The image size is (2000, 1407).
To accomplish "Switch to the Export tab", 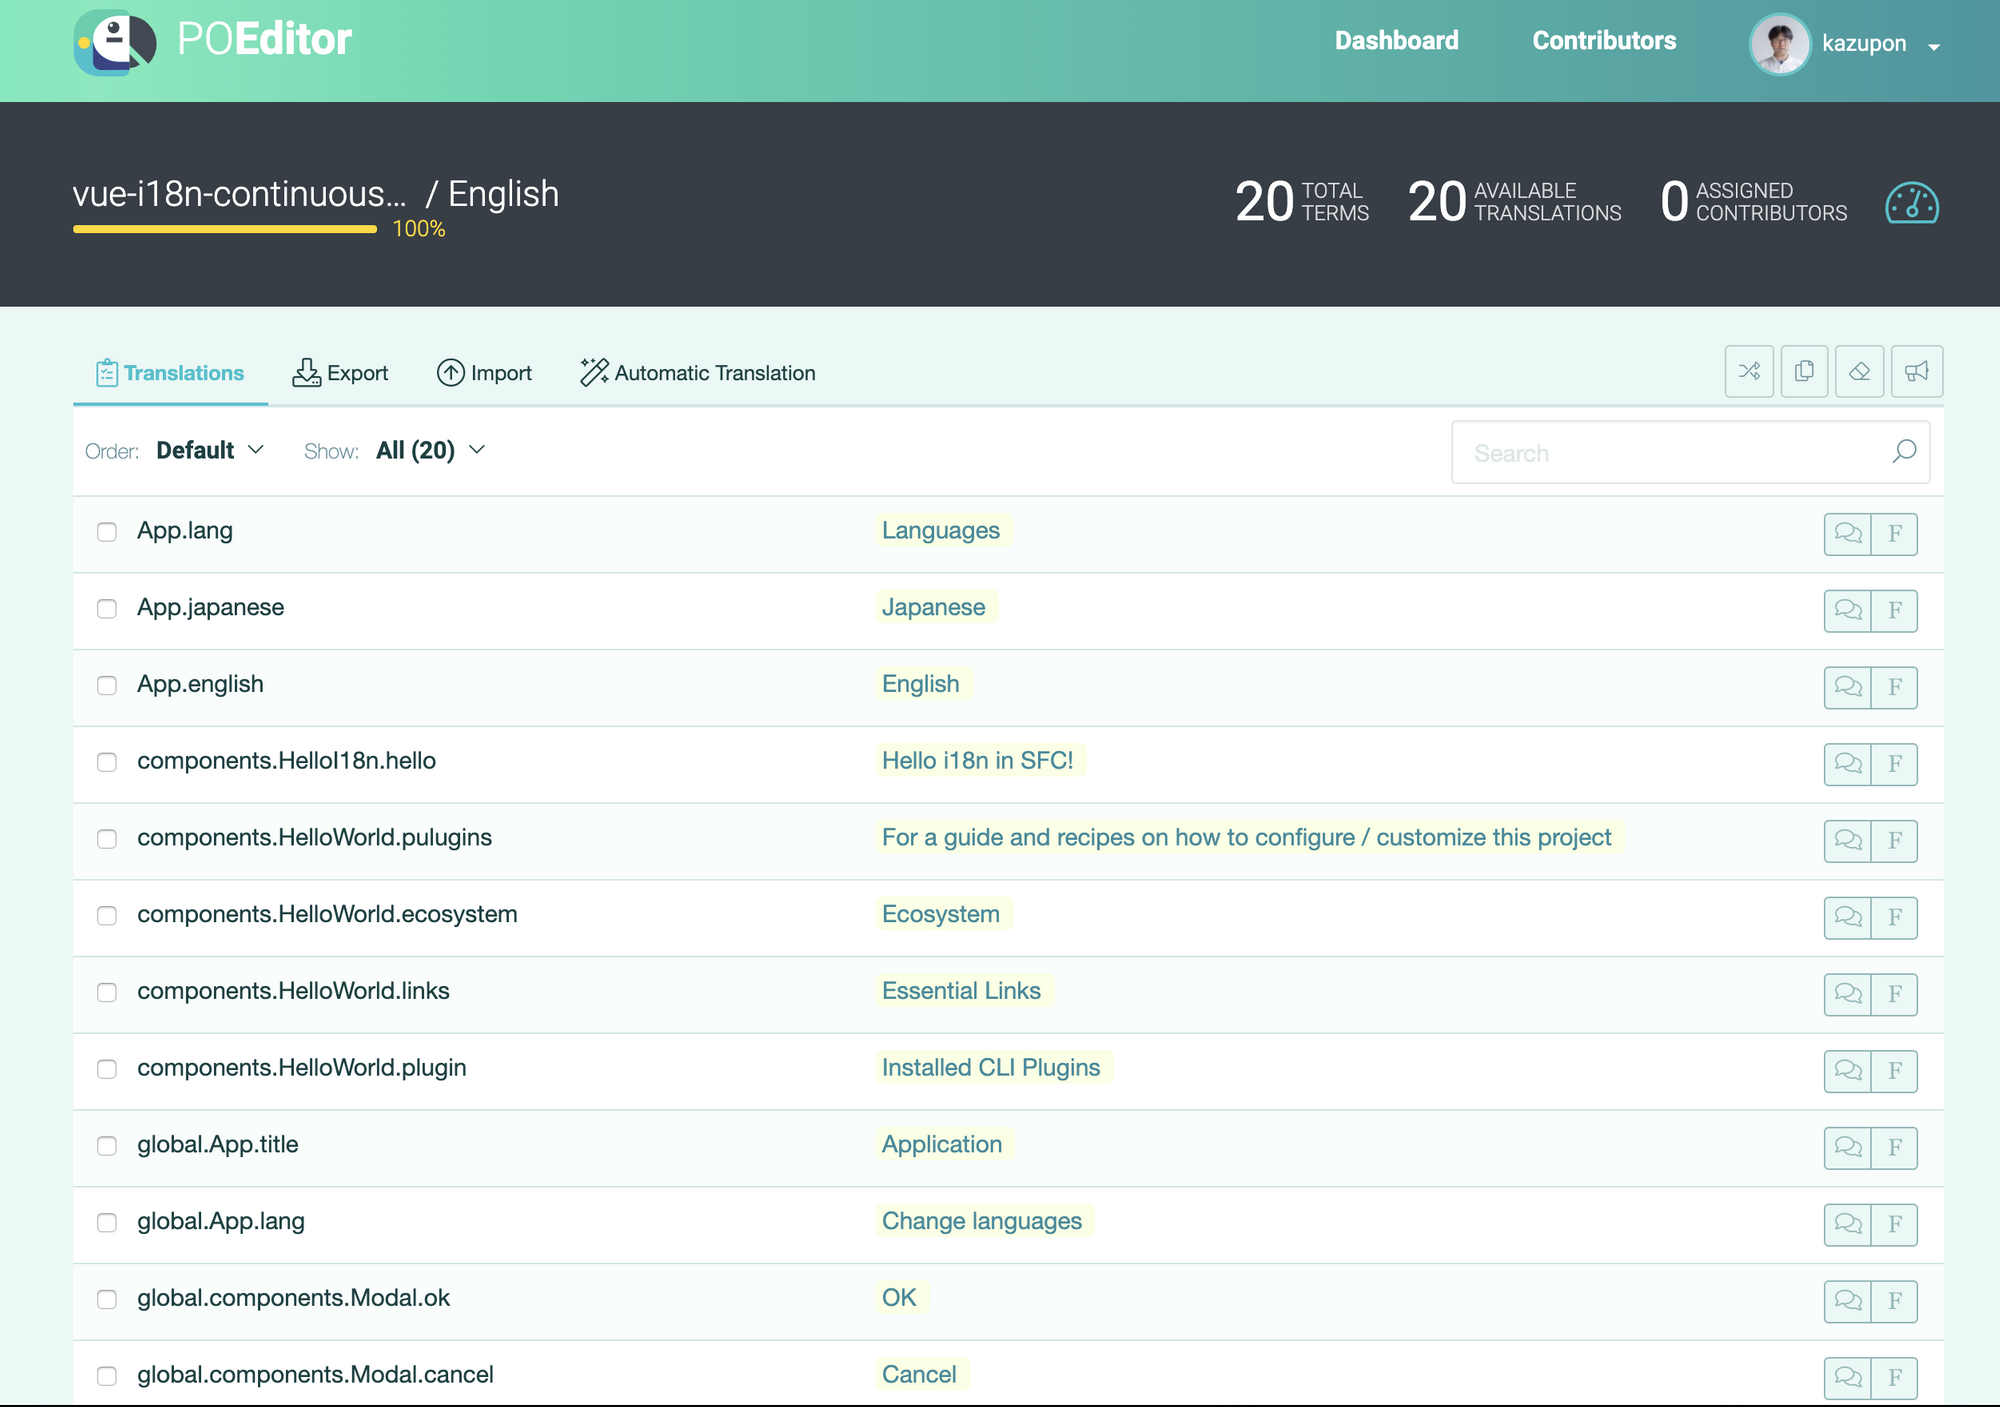I will [x=340, y=373].
